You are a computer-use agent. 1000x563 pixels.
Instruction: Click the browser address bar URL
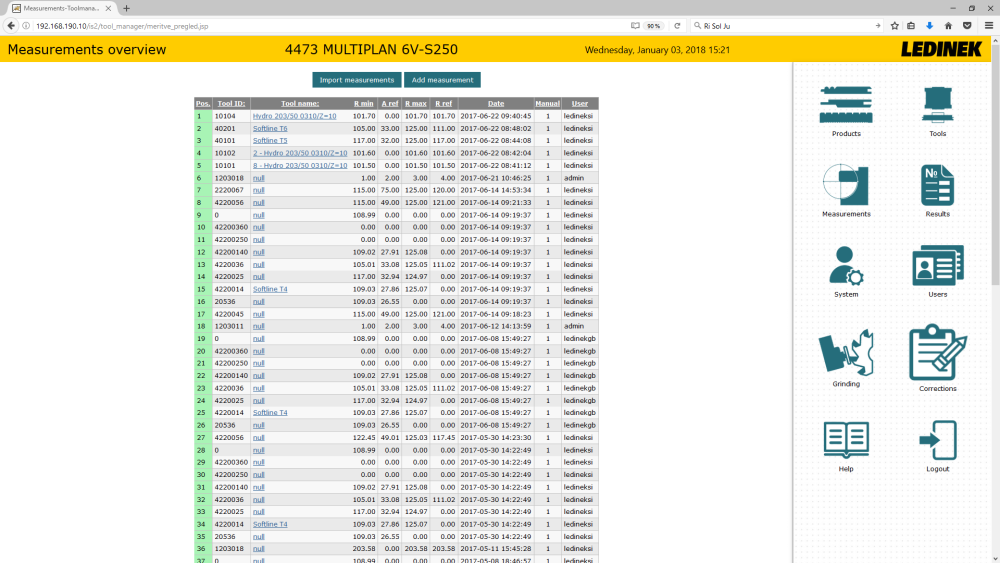[122, 26]
